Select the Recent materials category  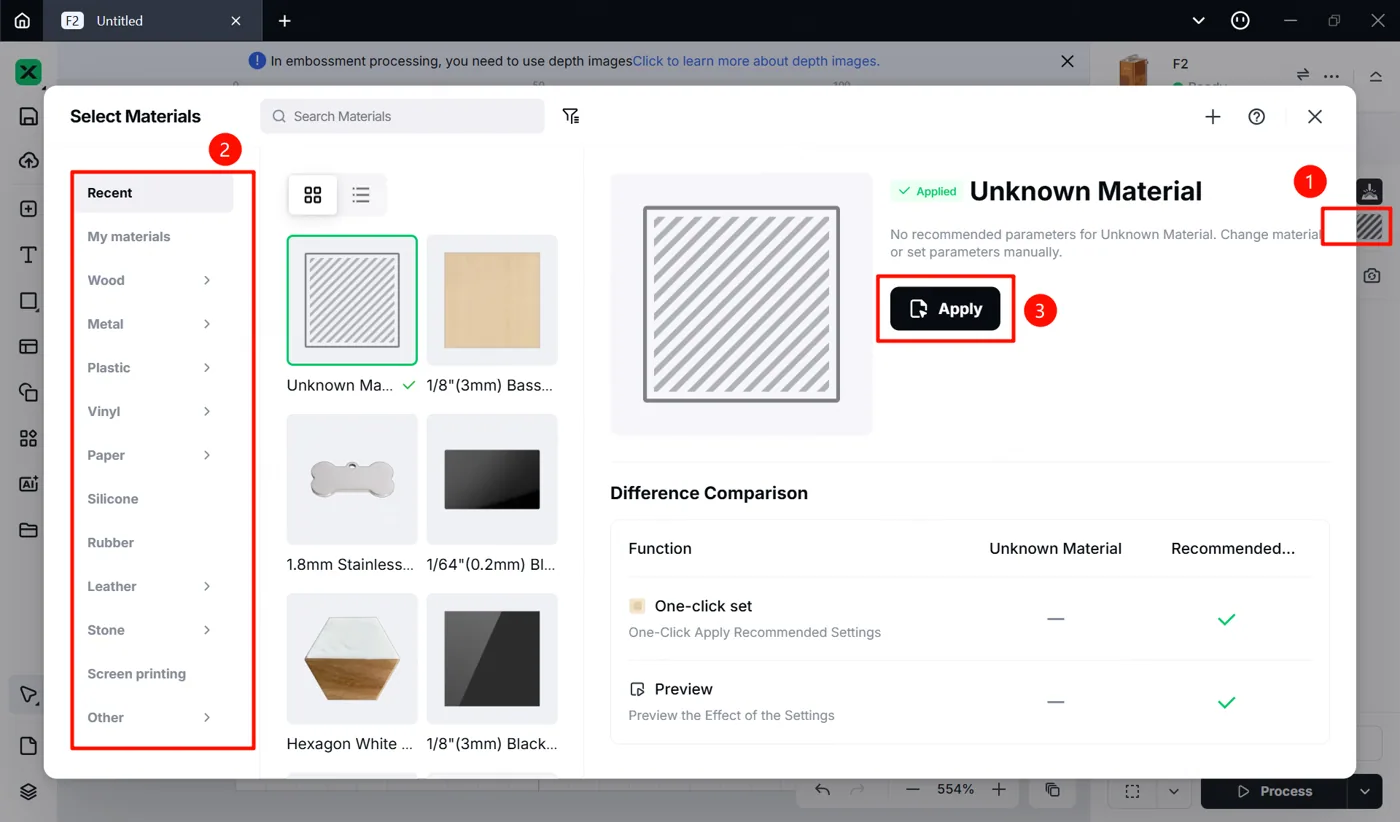pyautogui.click(x=155, y=193)
